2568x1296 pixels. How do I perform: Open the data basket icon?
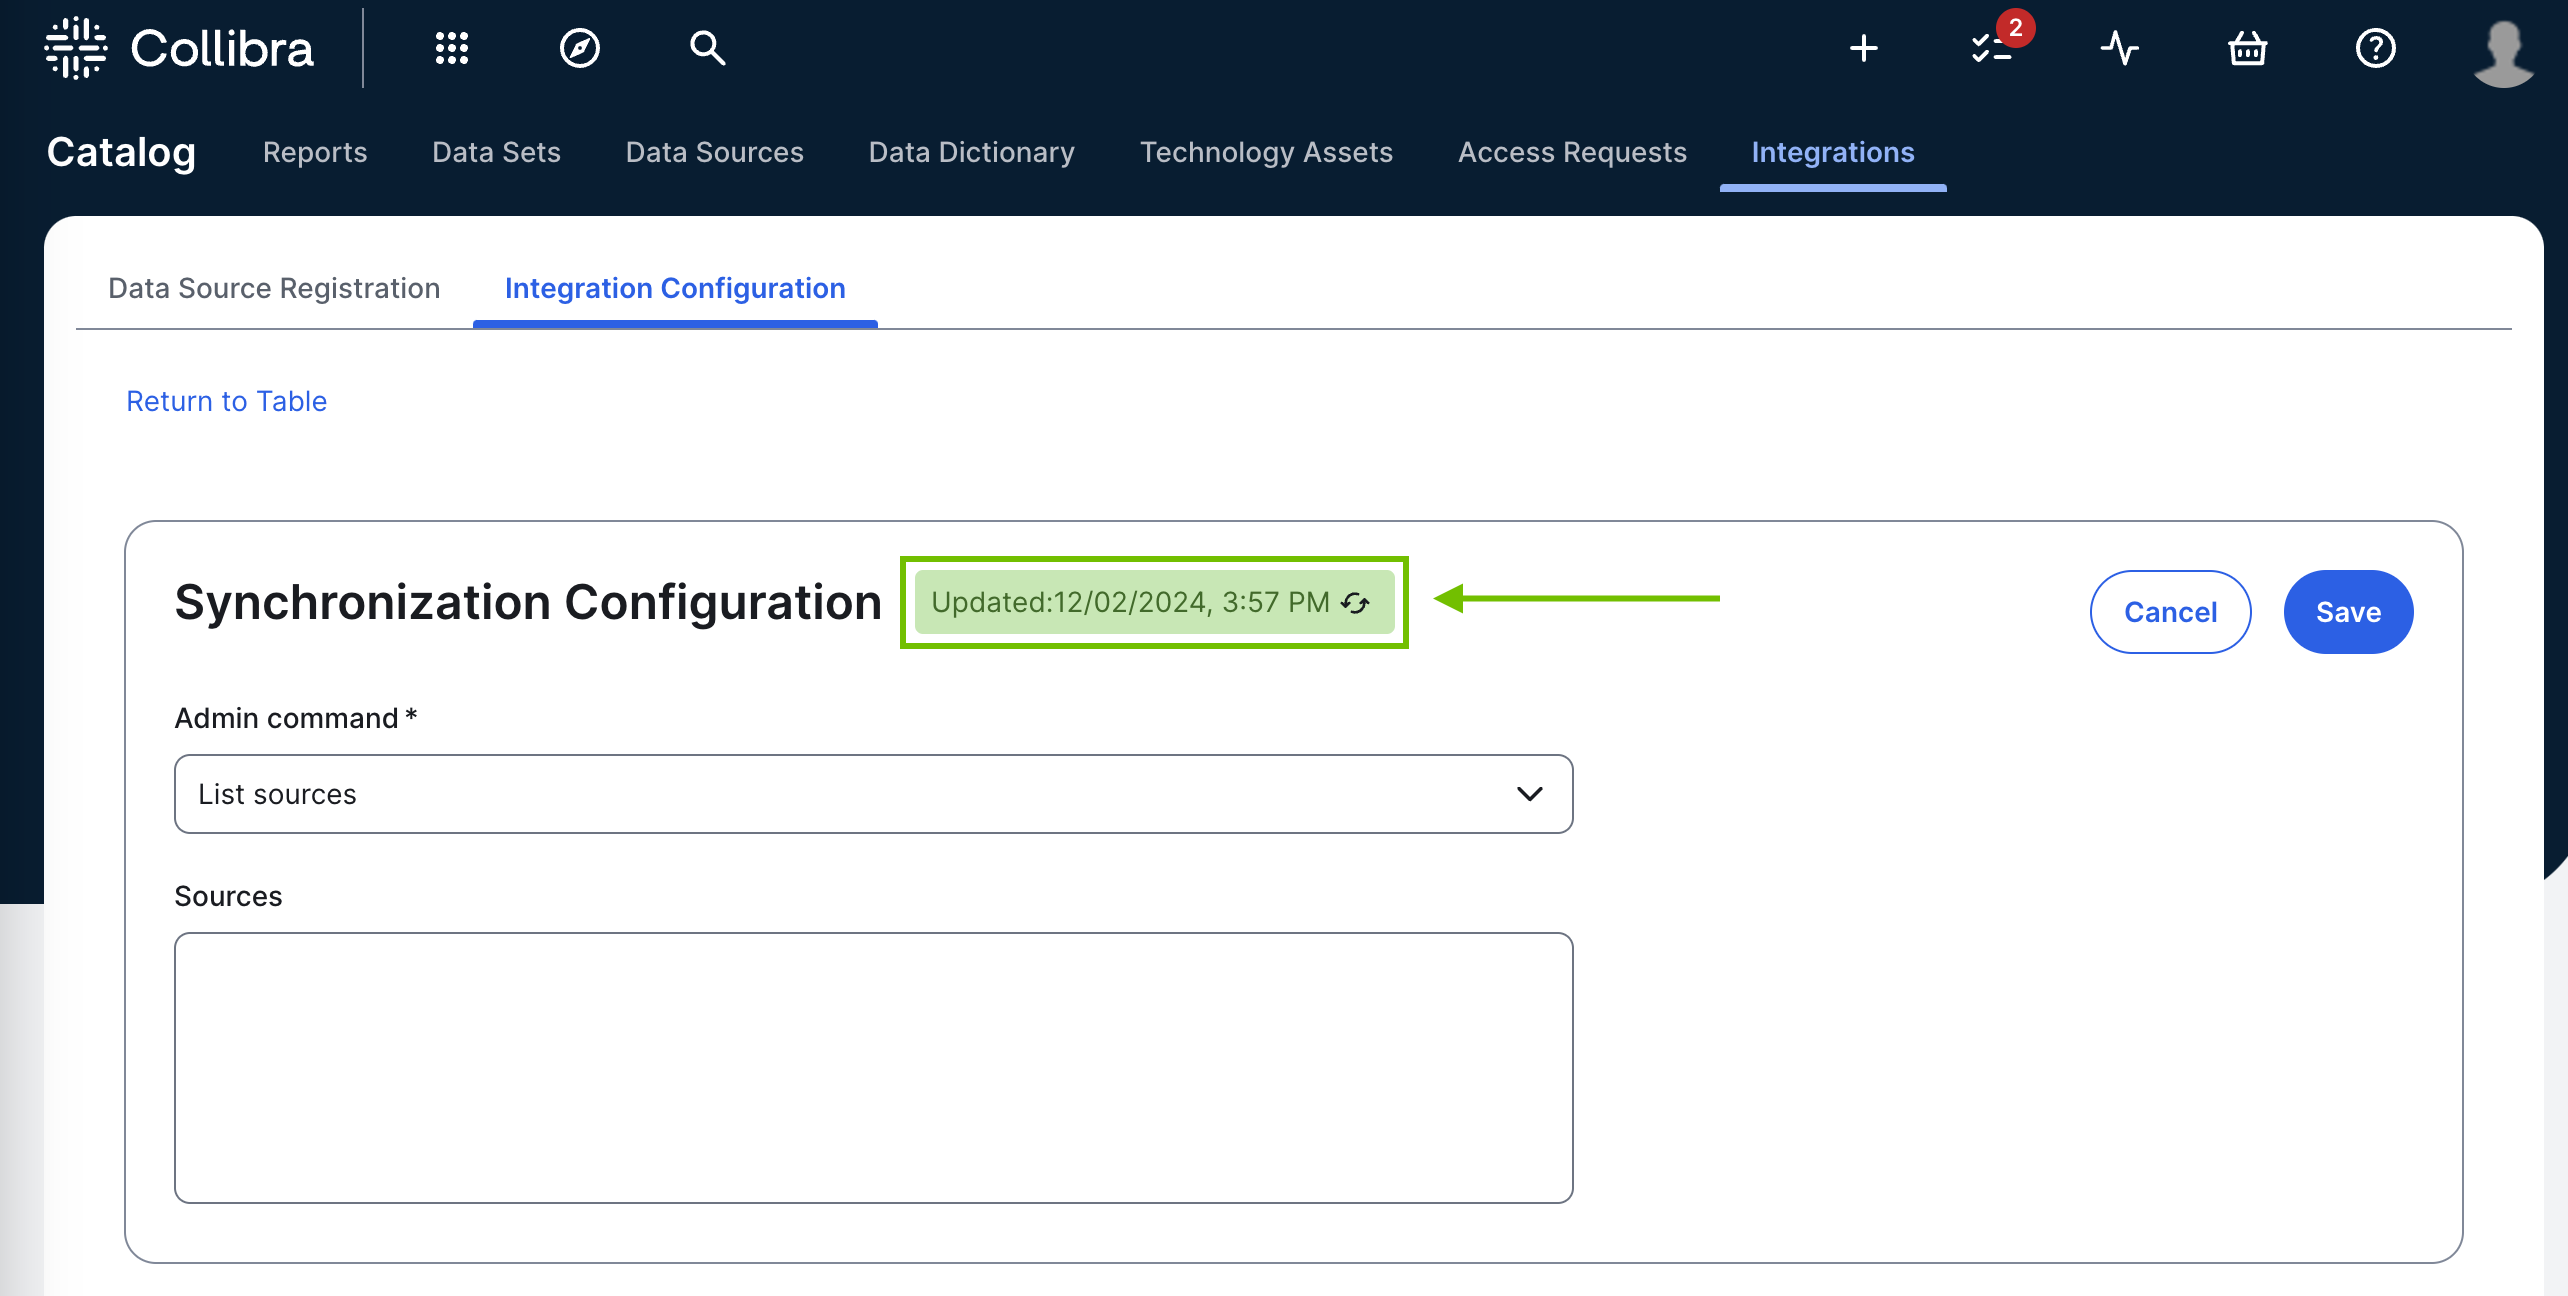pyautogui.click(x=2247, y=48)
